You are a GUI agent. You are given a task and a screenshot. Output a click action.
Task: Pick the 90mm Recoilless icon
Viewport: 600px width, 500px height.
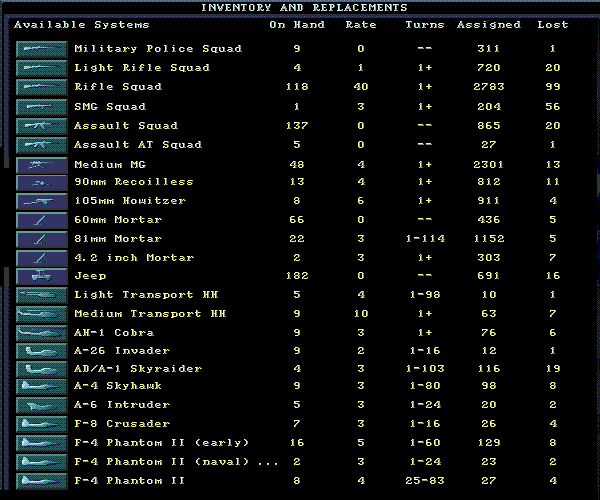tap(42, 182)
